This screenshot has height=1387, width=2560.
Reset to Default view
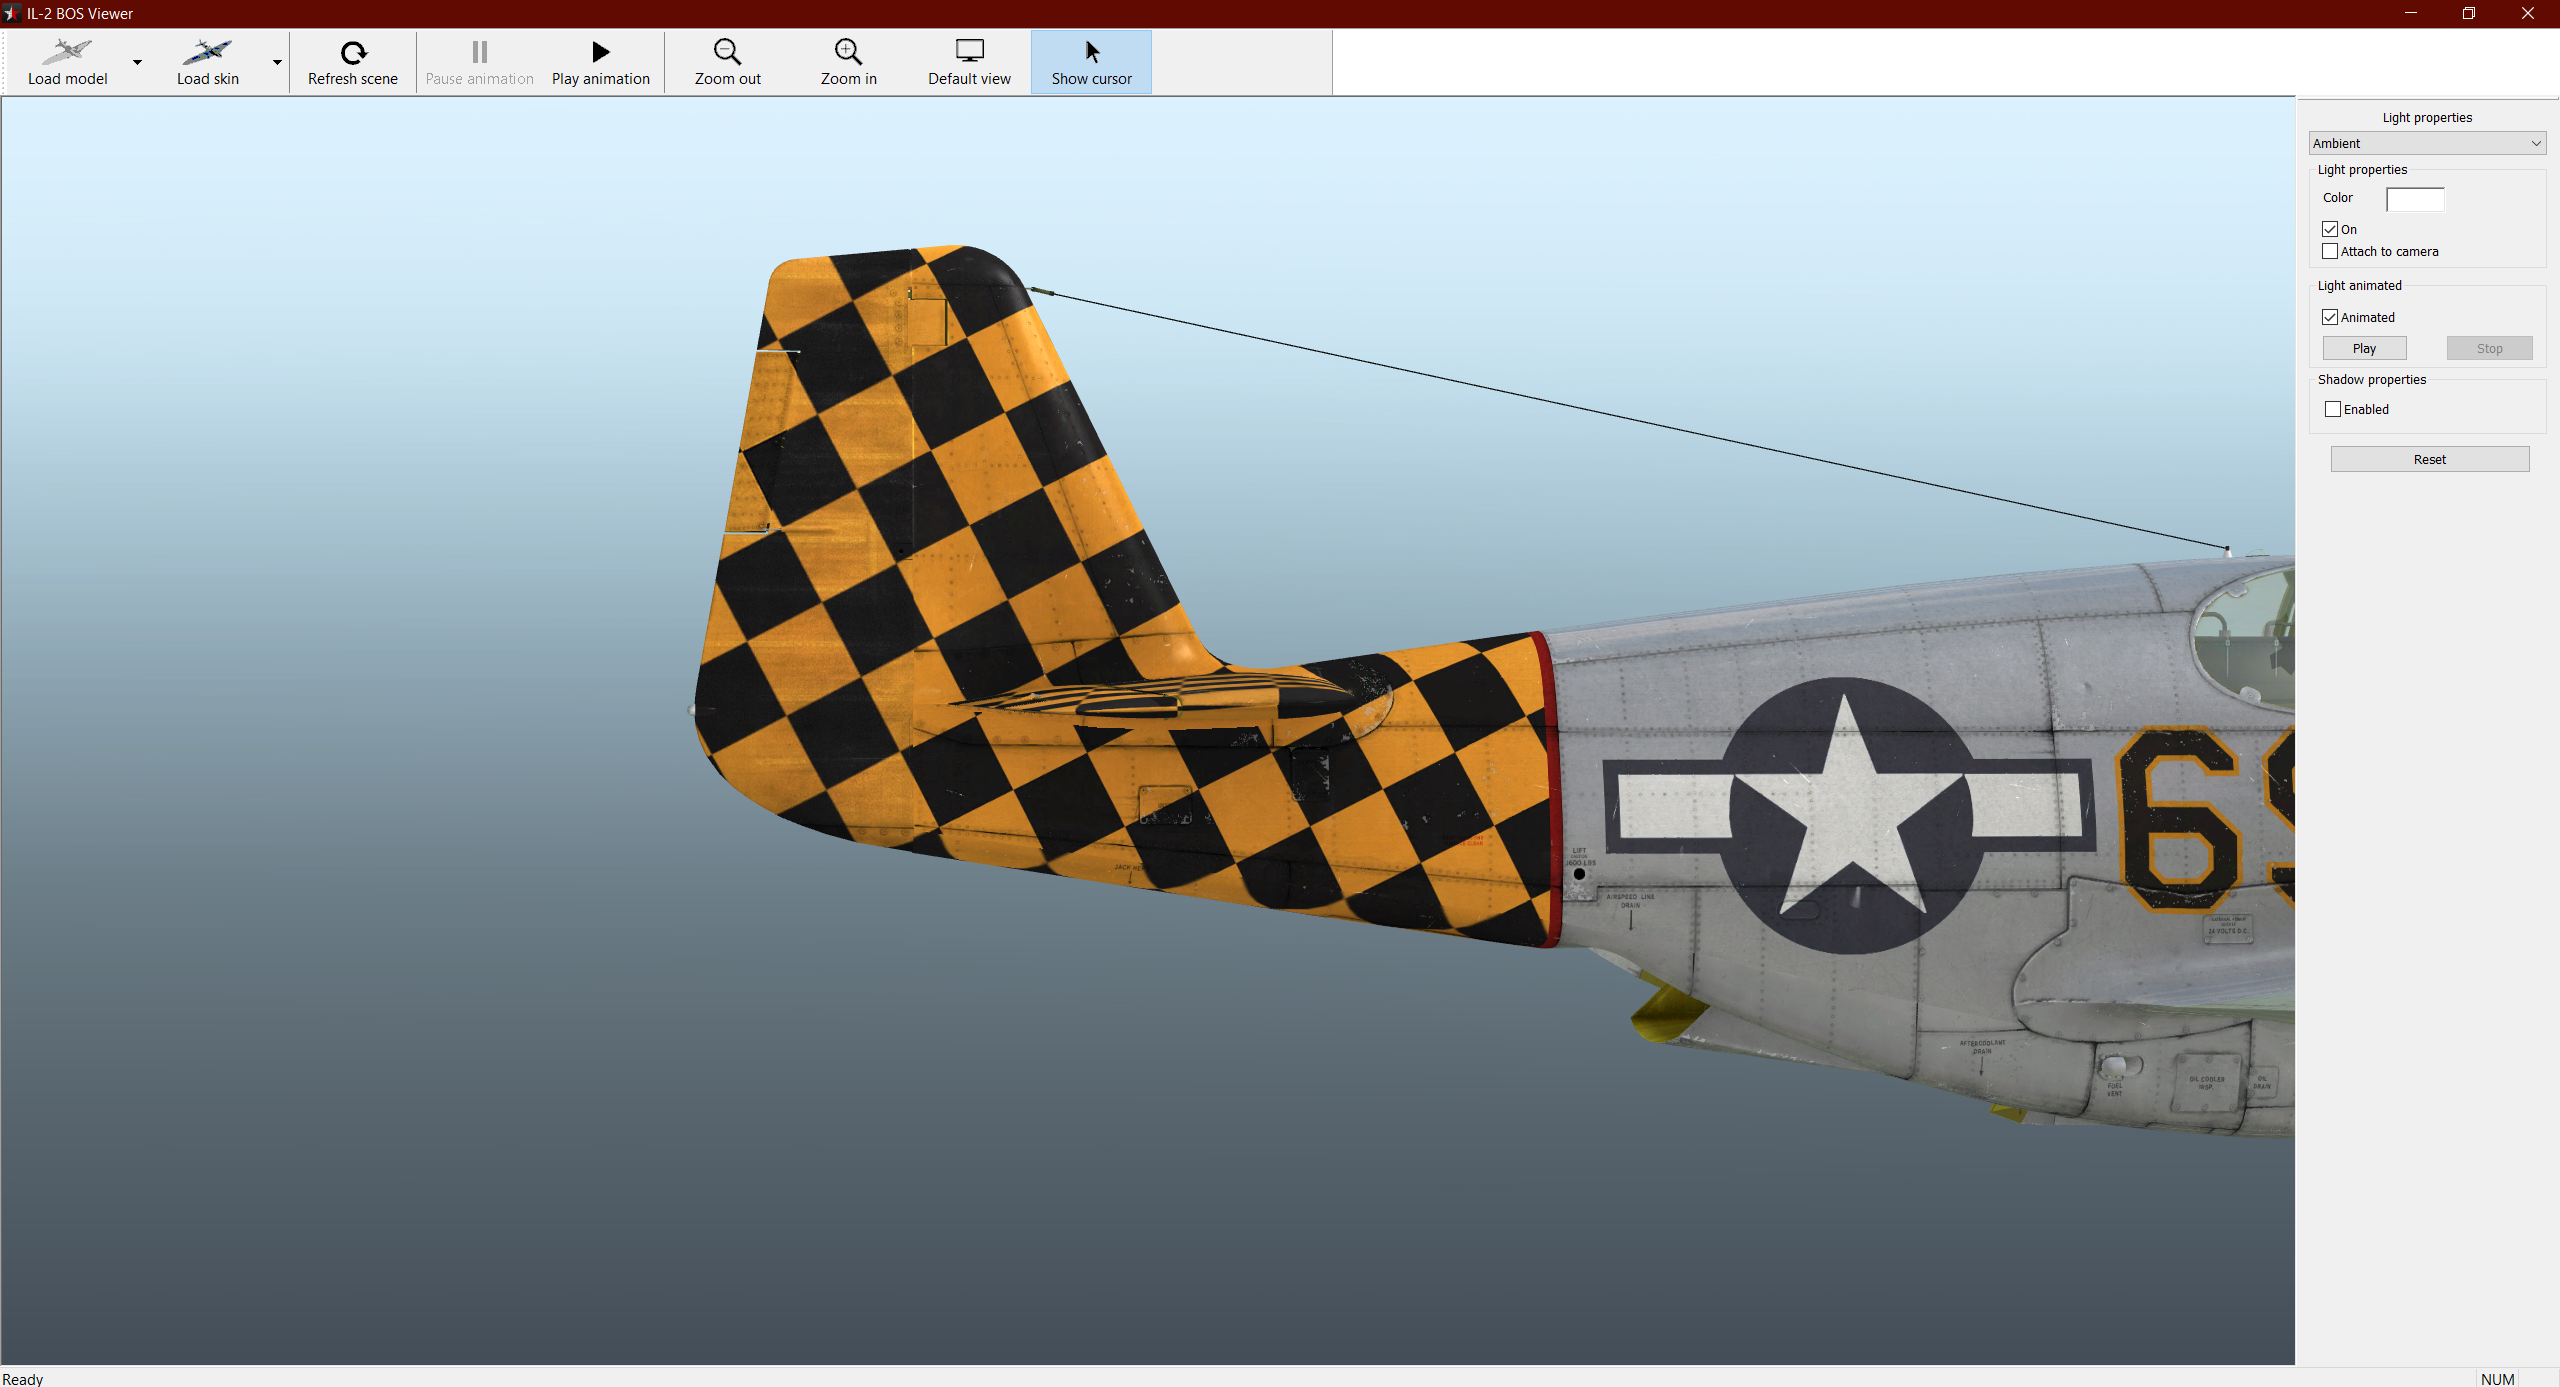pos(969,62)
